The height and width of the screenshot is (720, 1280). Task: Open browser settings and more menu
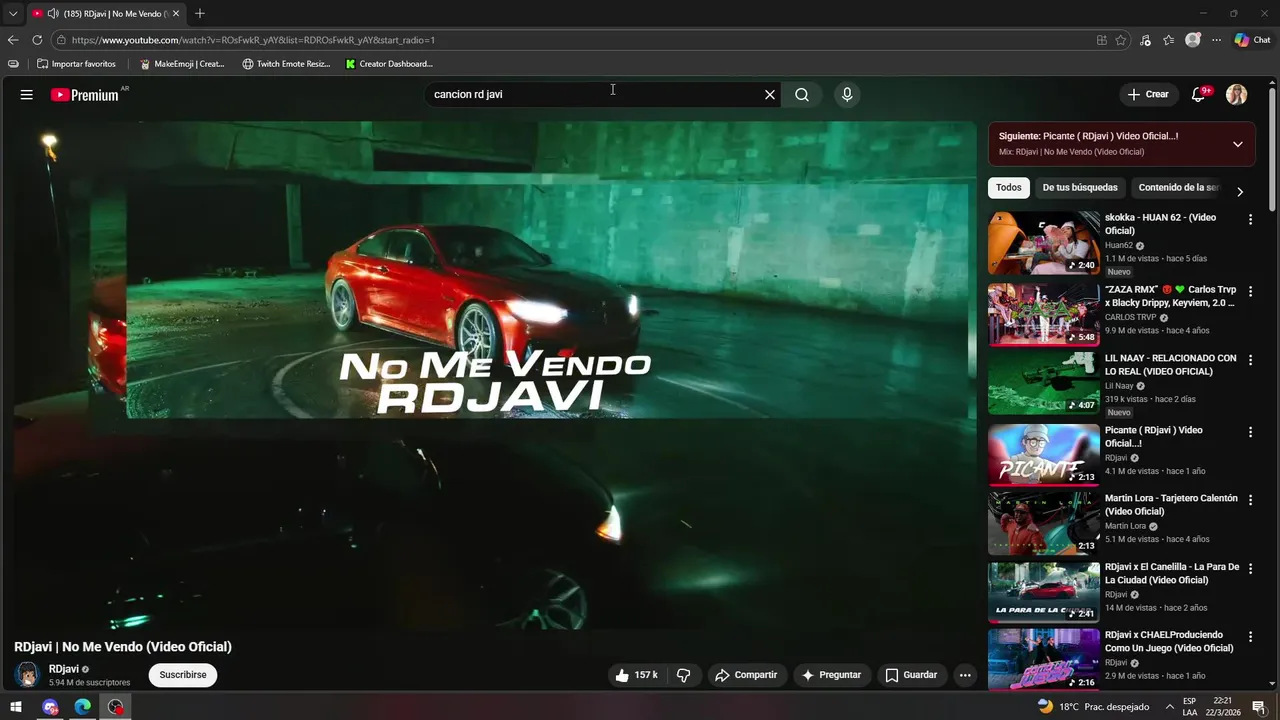click(x=1217, y=40)
